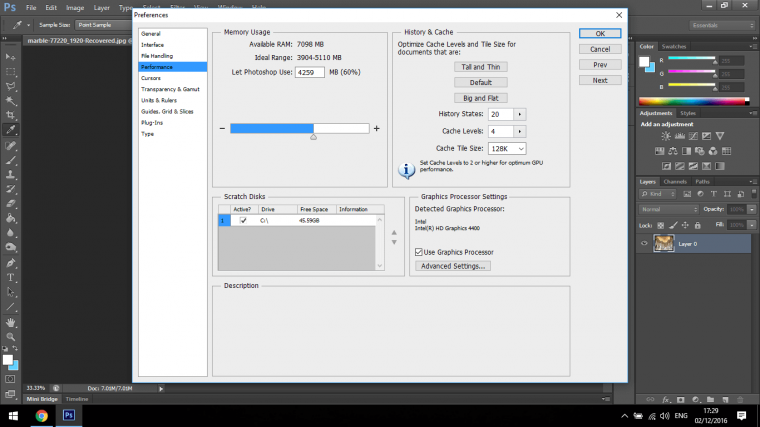Click the Big and Flat button
Screen dimensions: 760x427
point(481,98)
